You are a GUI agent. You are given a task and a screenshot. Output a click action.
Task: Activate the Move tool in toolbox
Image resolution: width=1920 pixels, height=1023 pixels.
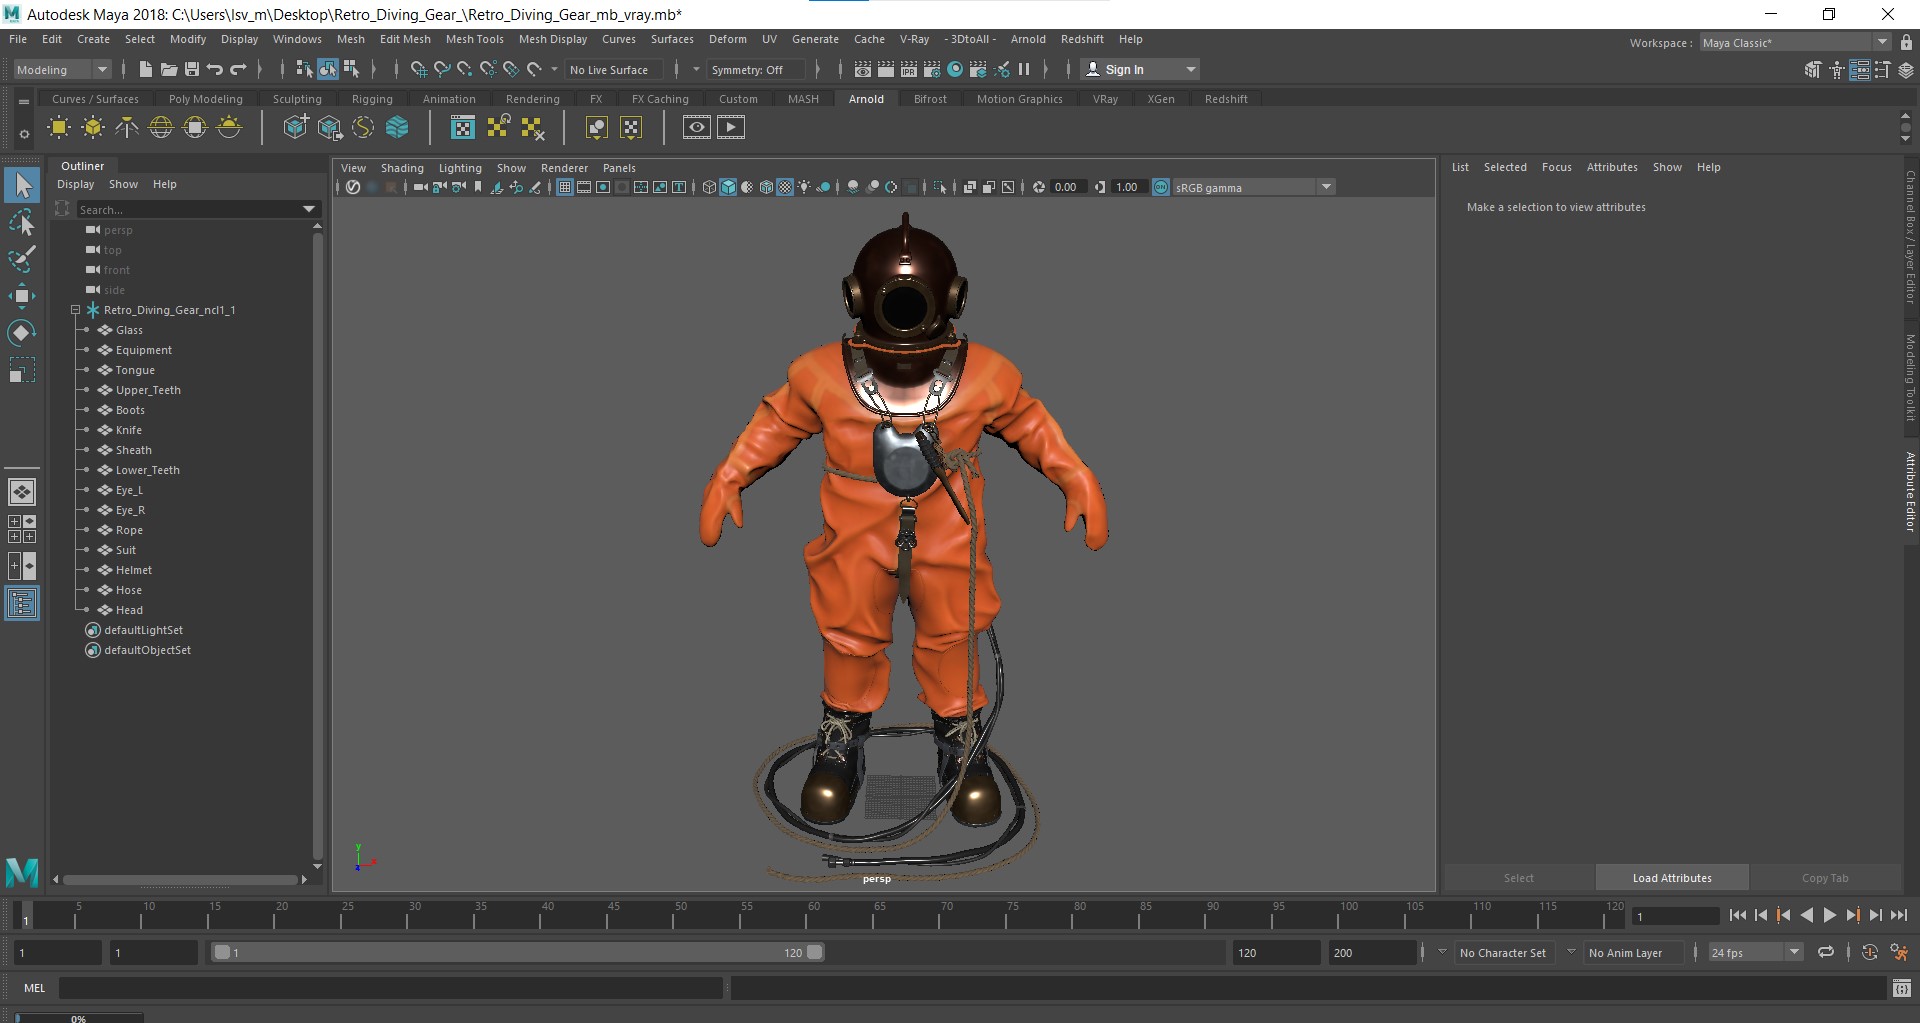point(22,296)
